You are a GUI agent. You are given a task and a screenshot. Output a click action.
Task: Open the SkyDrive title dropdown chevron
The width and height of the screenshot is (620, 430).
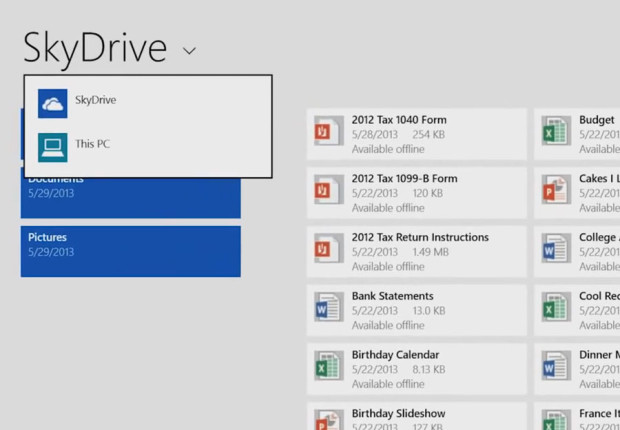click(189, 51)
